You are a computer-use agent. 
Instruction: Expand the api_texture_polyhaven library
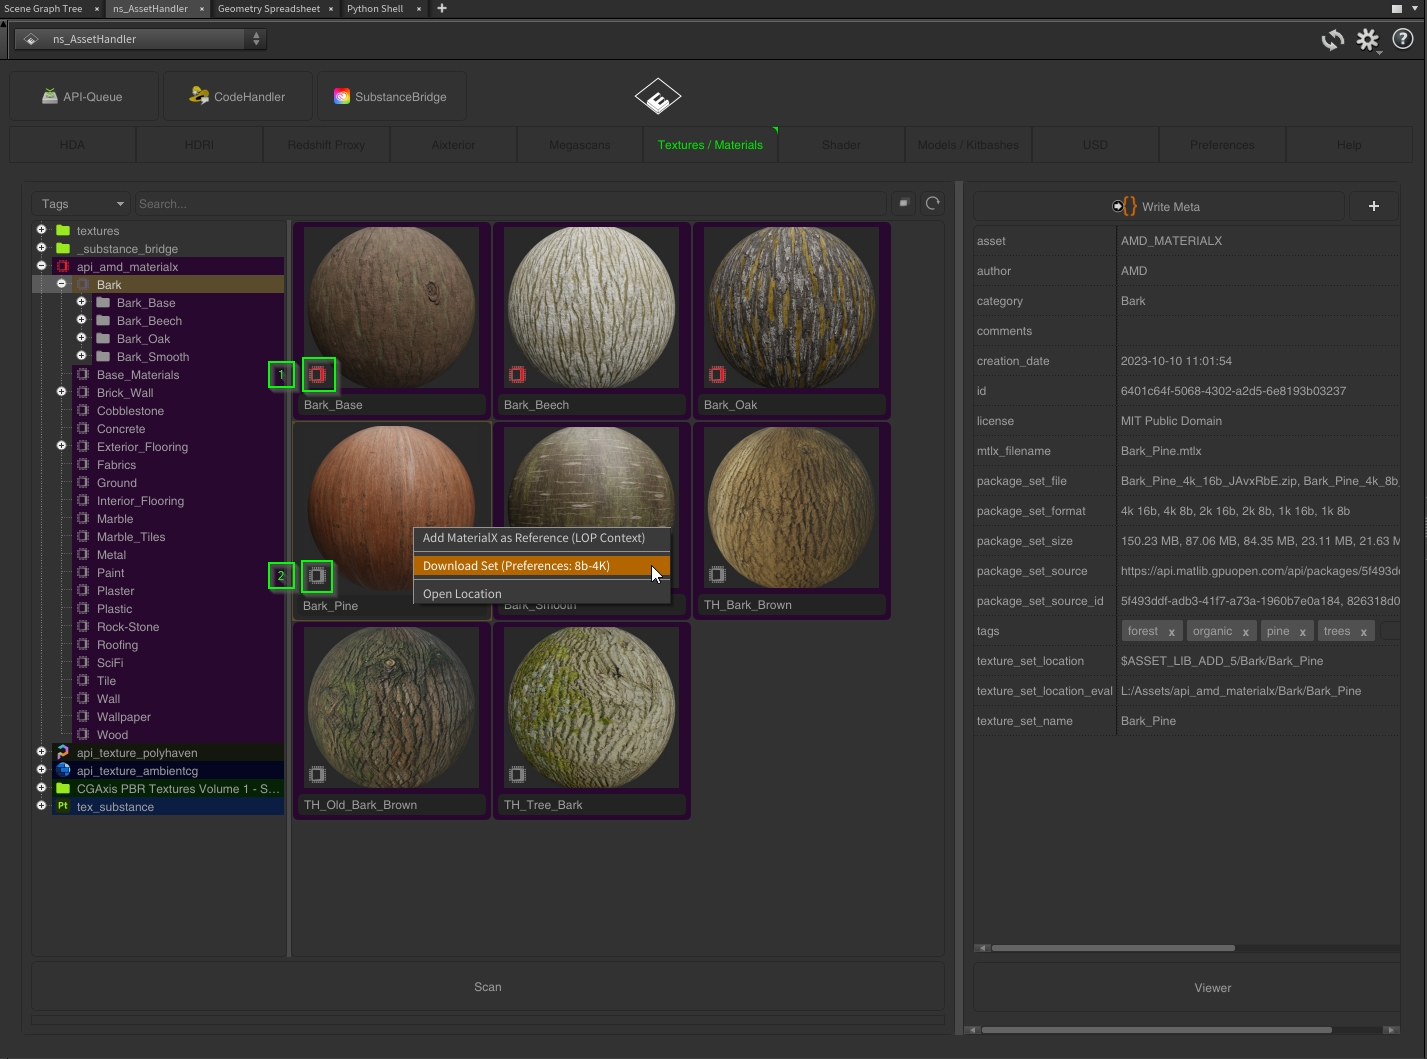coord(41,753)
